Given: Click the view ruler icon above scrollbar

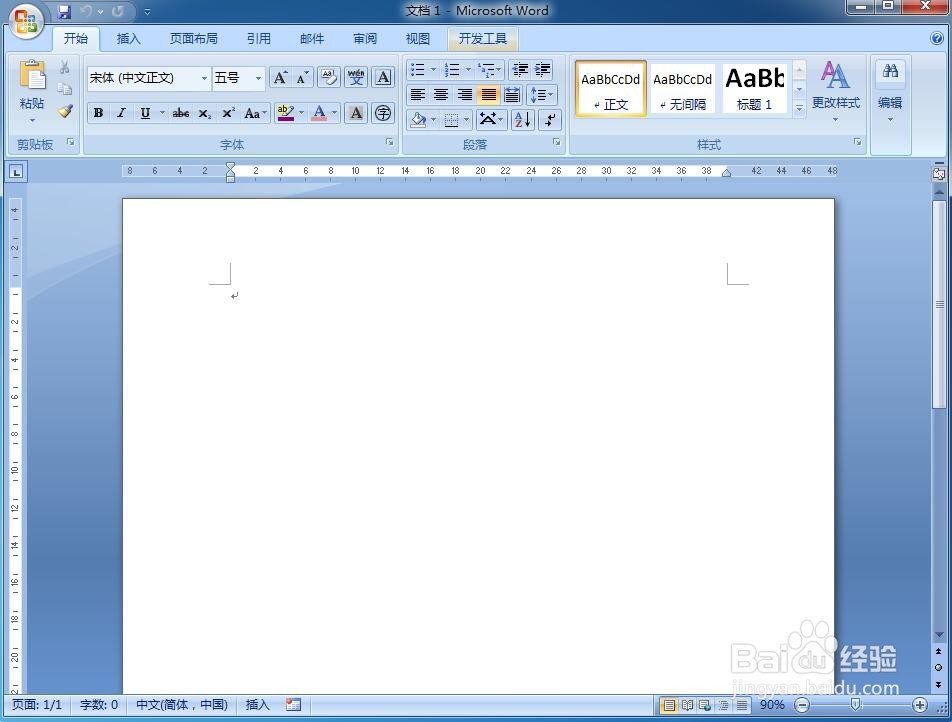Looking at the screenshot, I should click(x=939, y=174).
